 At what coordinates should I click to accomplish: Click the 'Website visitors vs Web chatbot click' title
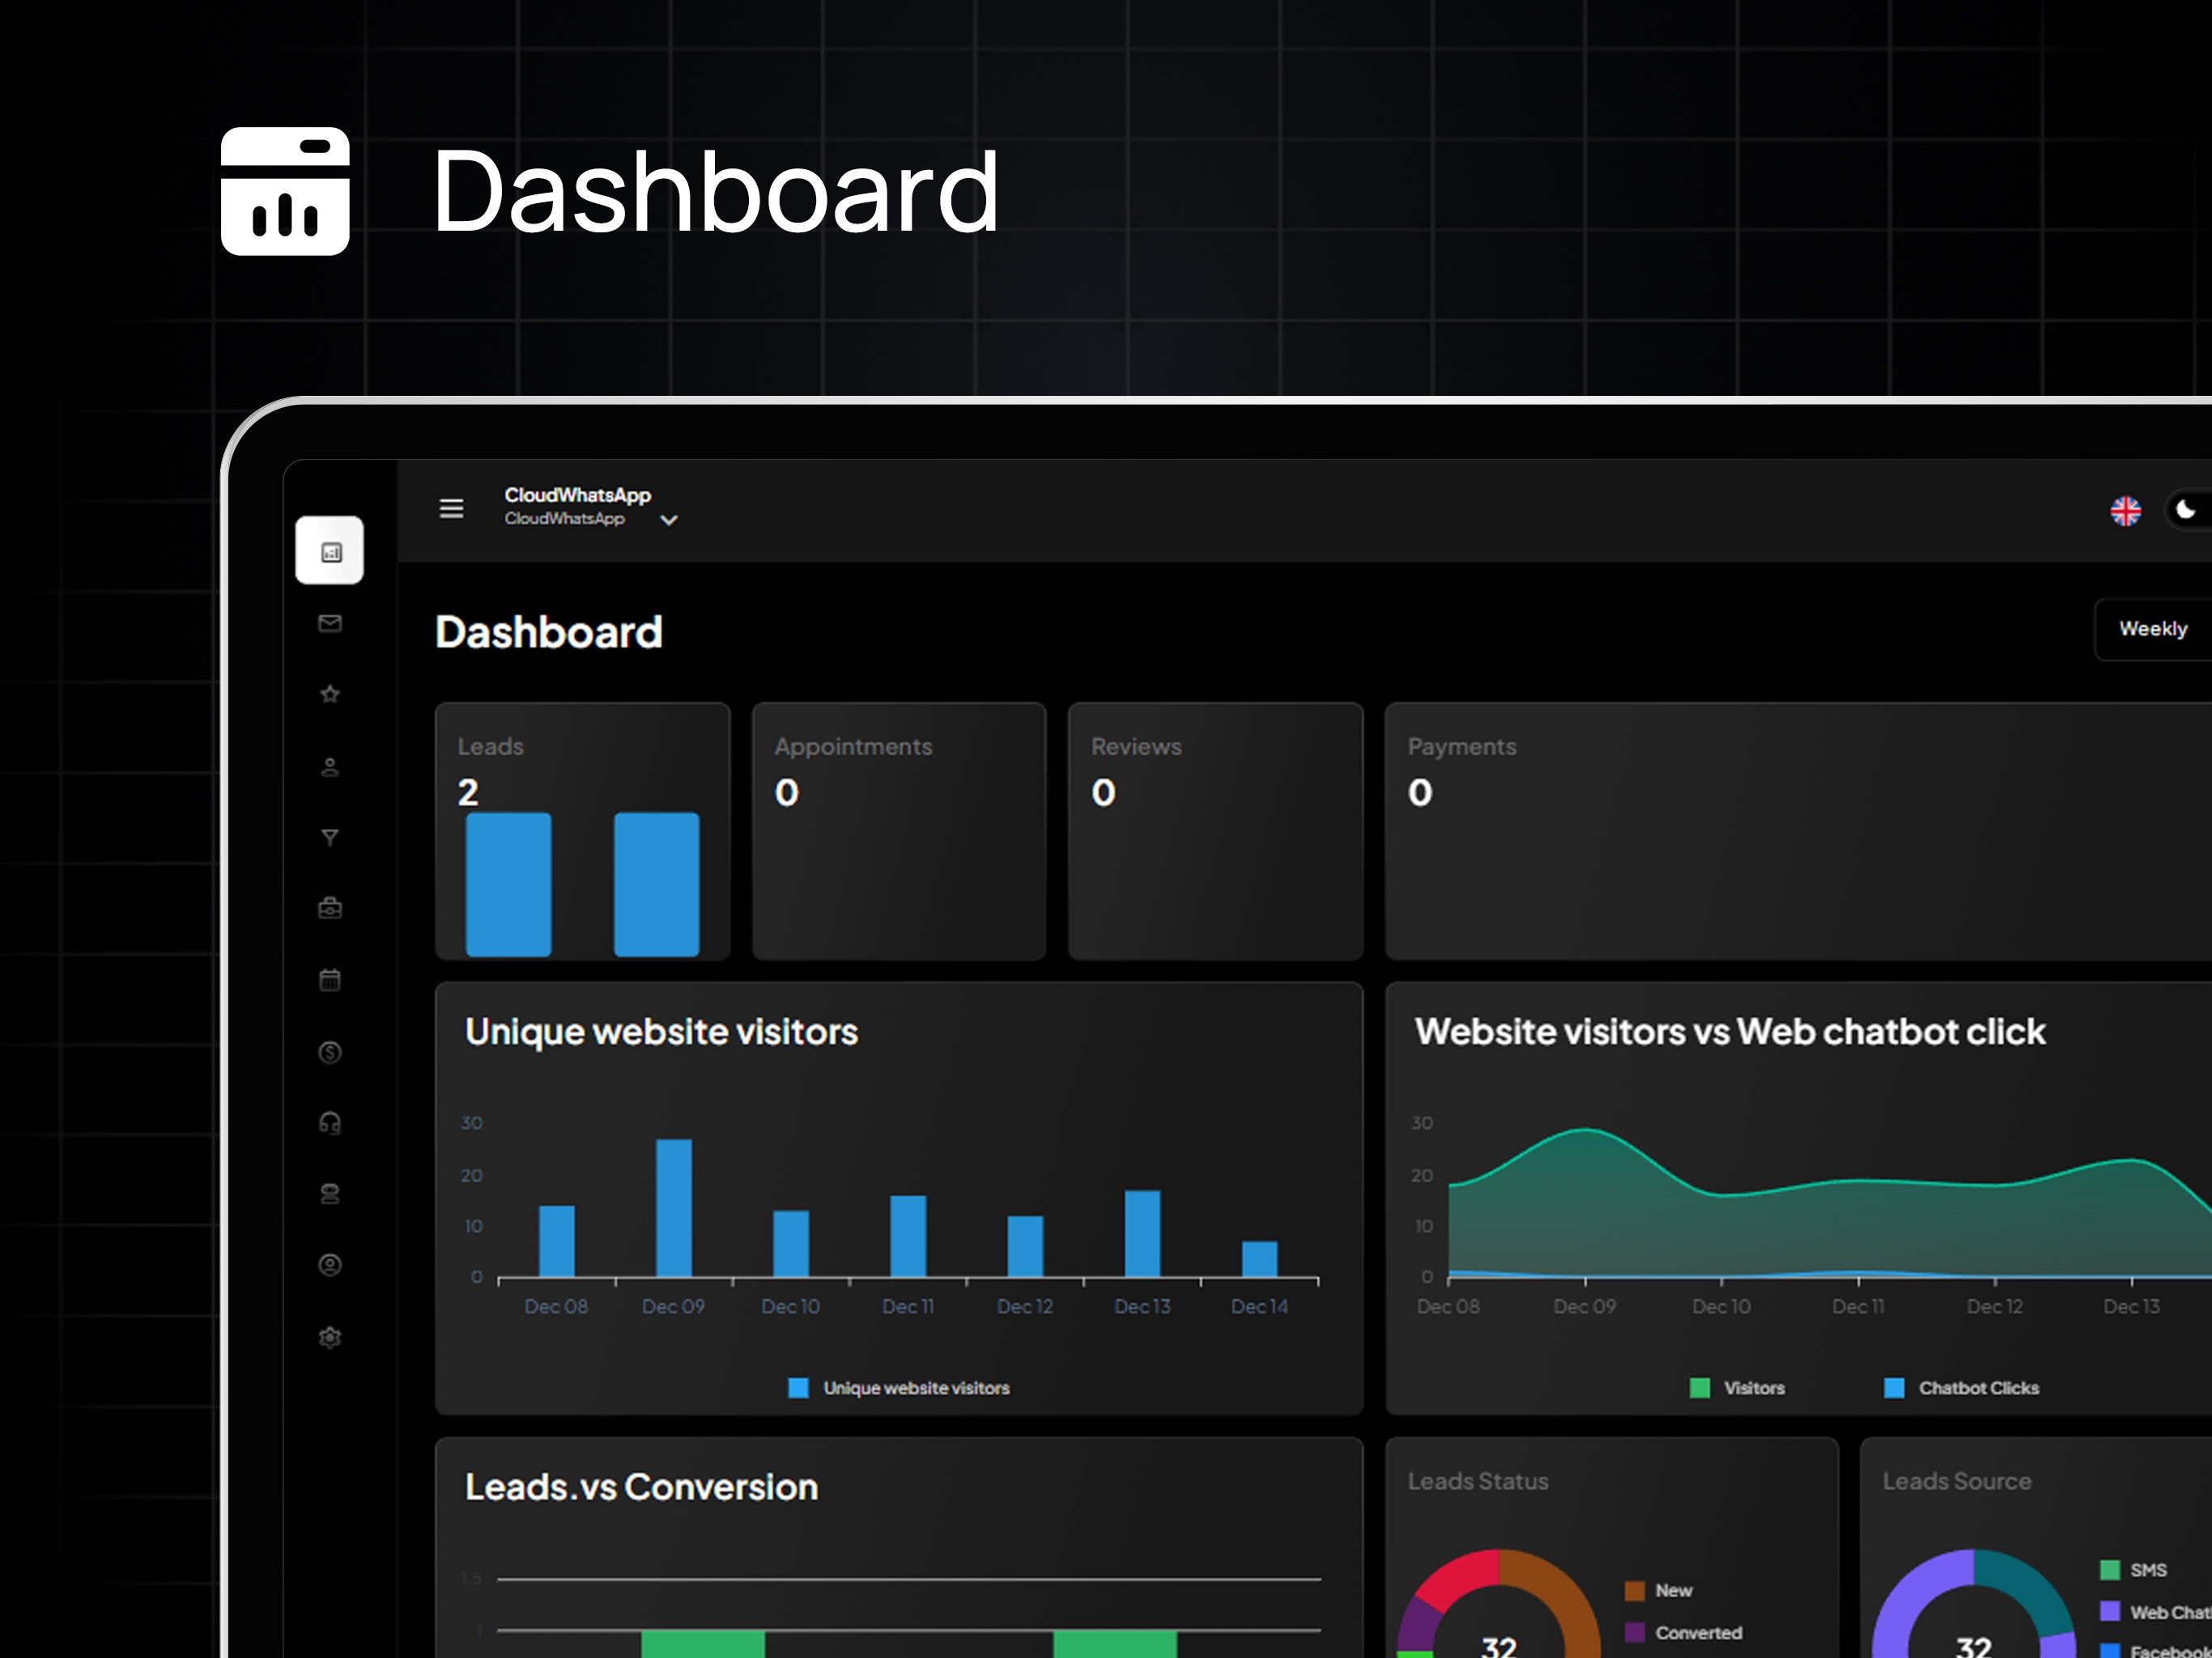click(1731, 1032)
